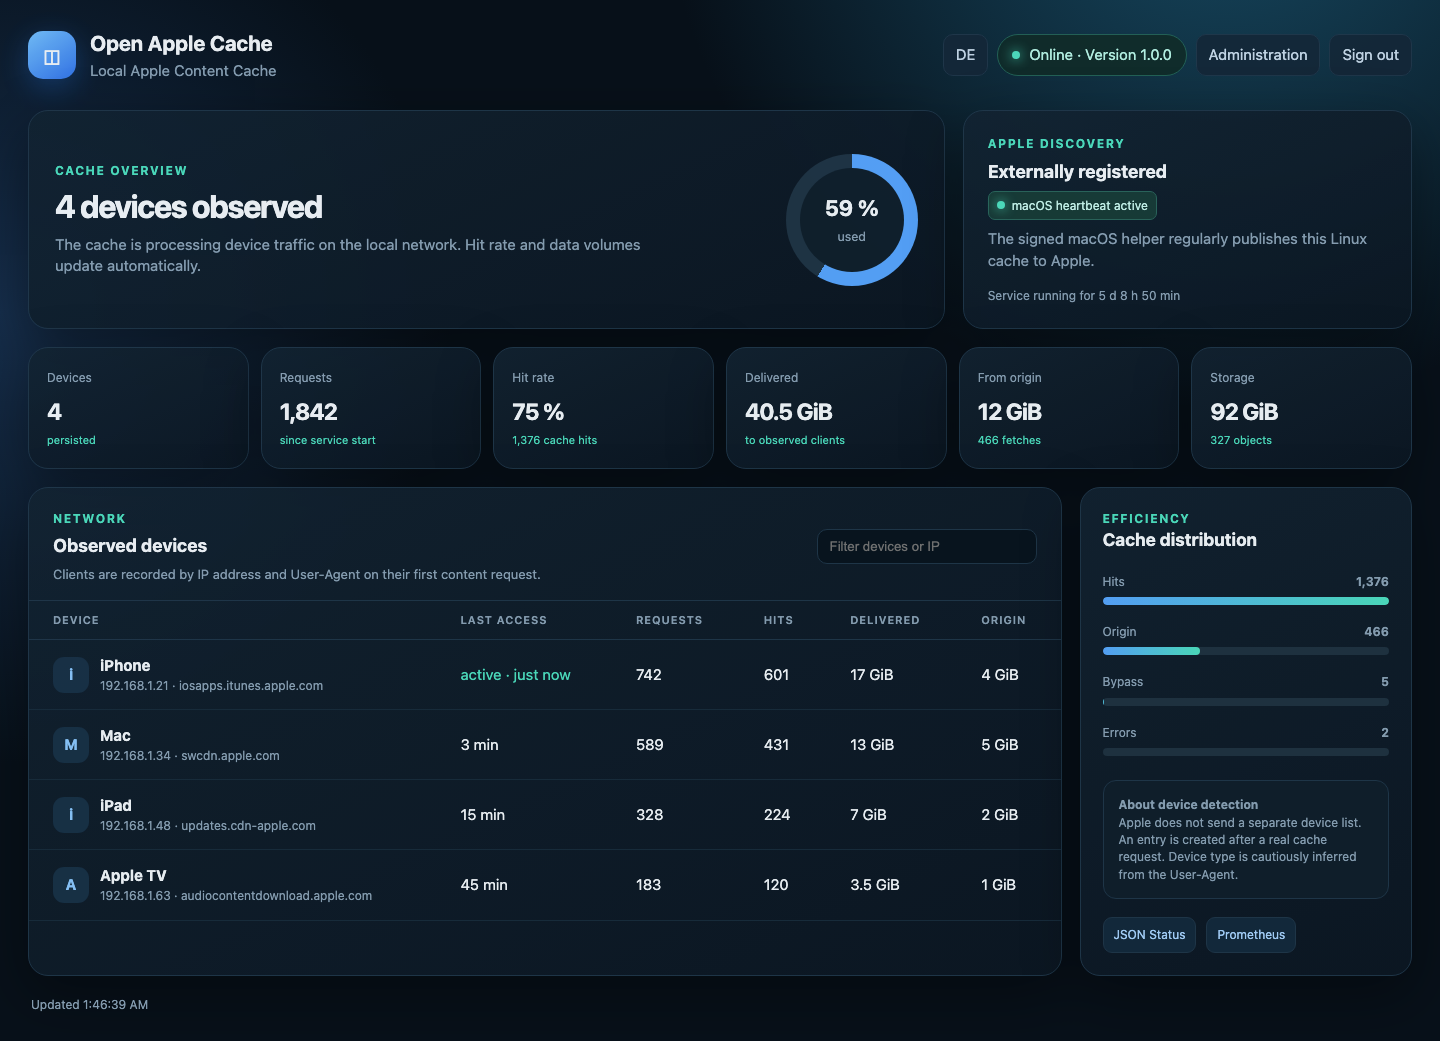Click the Errors count 2
Image resolution: width=1440 pixels, height=1041 pixels.
[x=1385, y=733]
